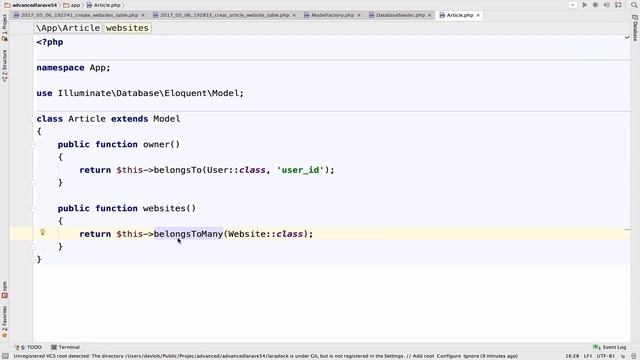This screenshot has width=640, height=360.
Task: Click the app folder in the breadcrumb
Action: point(72,5)
